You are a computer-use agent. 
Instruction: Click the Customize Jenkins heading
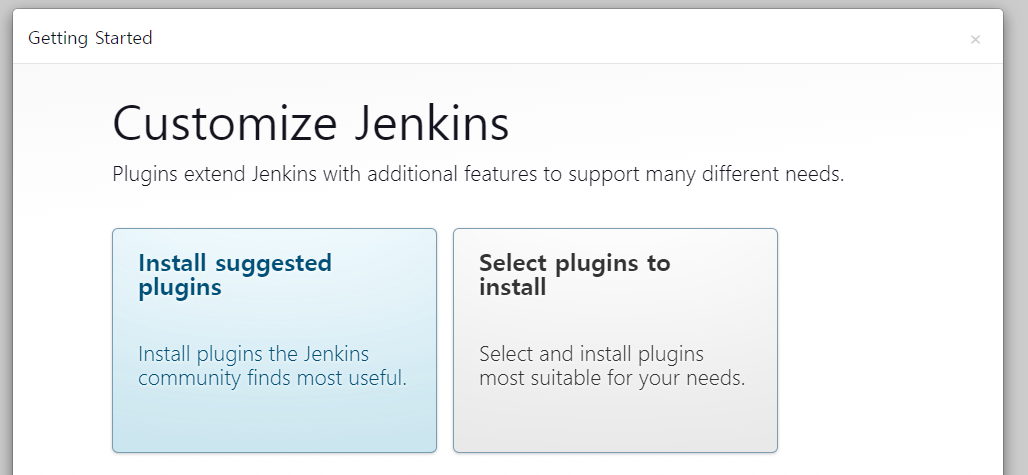[x=311, y=123]
